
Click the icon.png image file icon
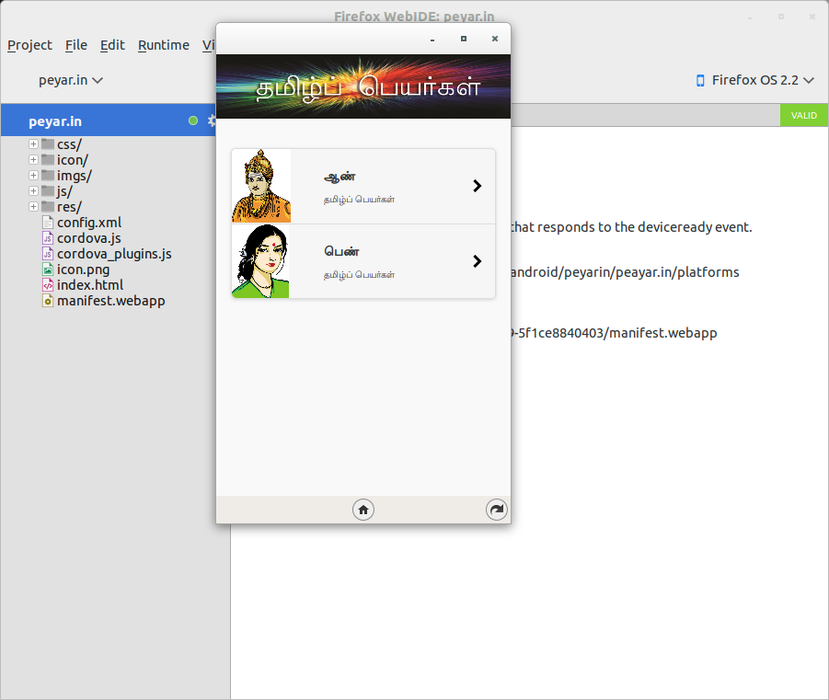47,269
